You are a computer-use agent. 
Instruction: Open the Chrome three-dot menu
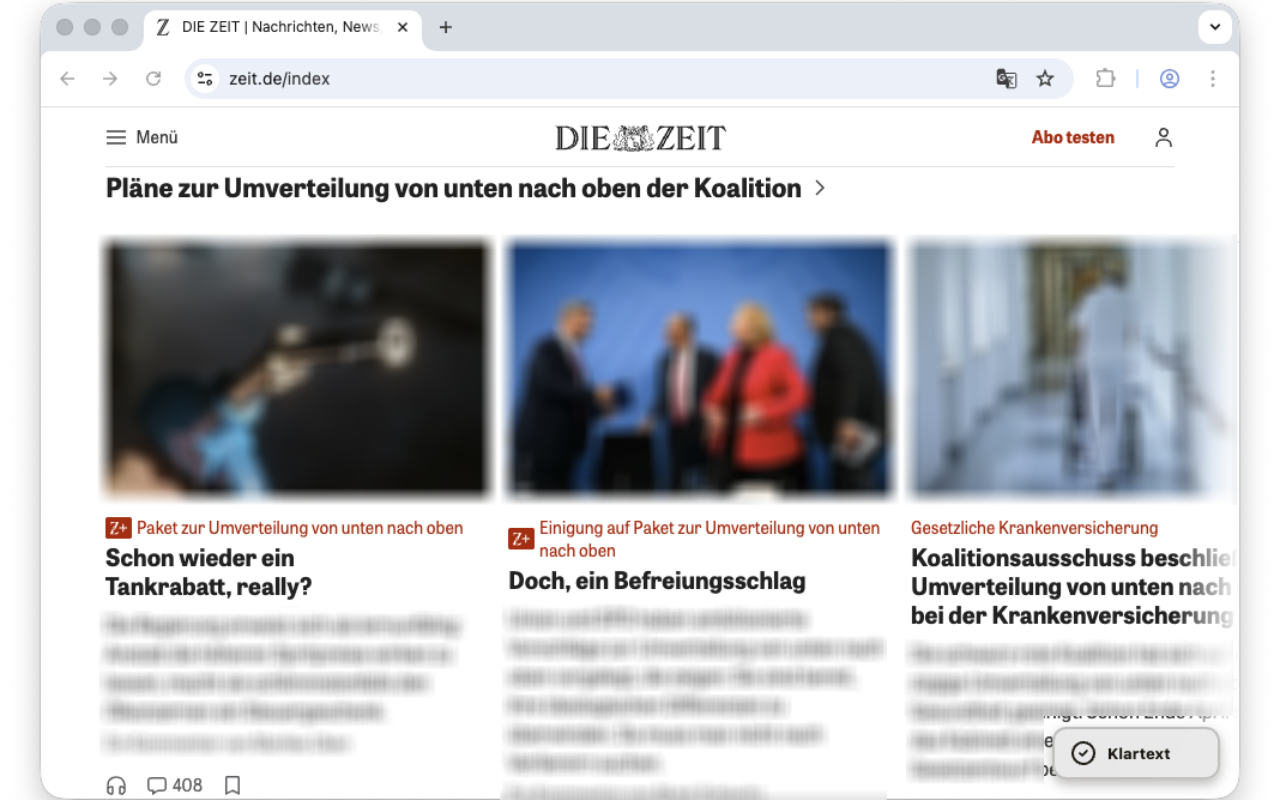[1212, 78]
